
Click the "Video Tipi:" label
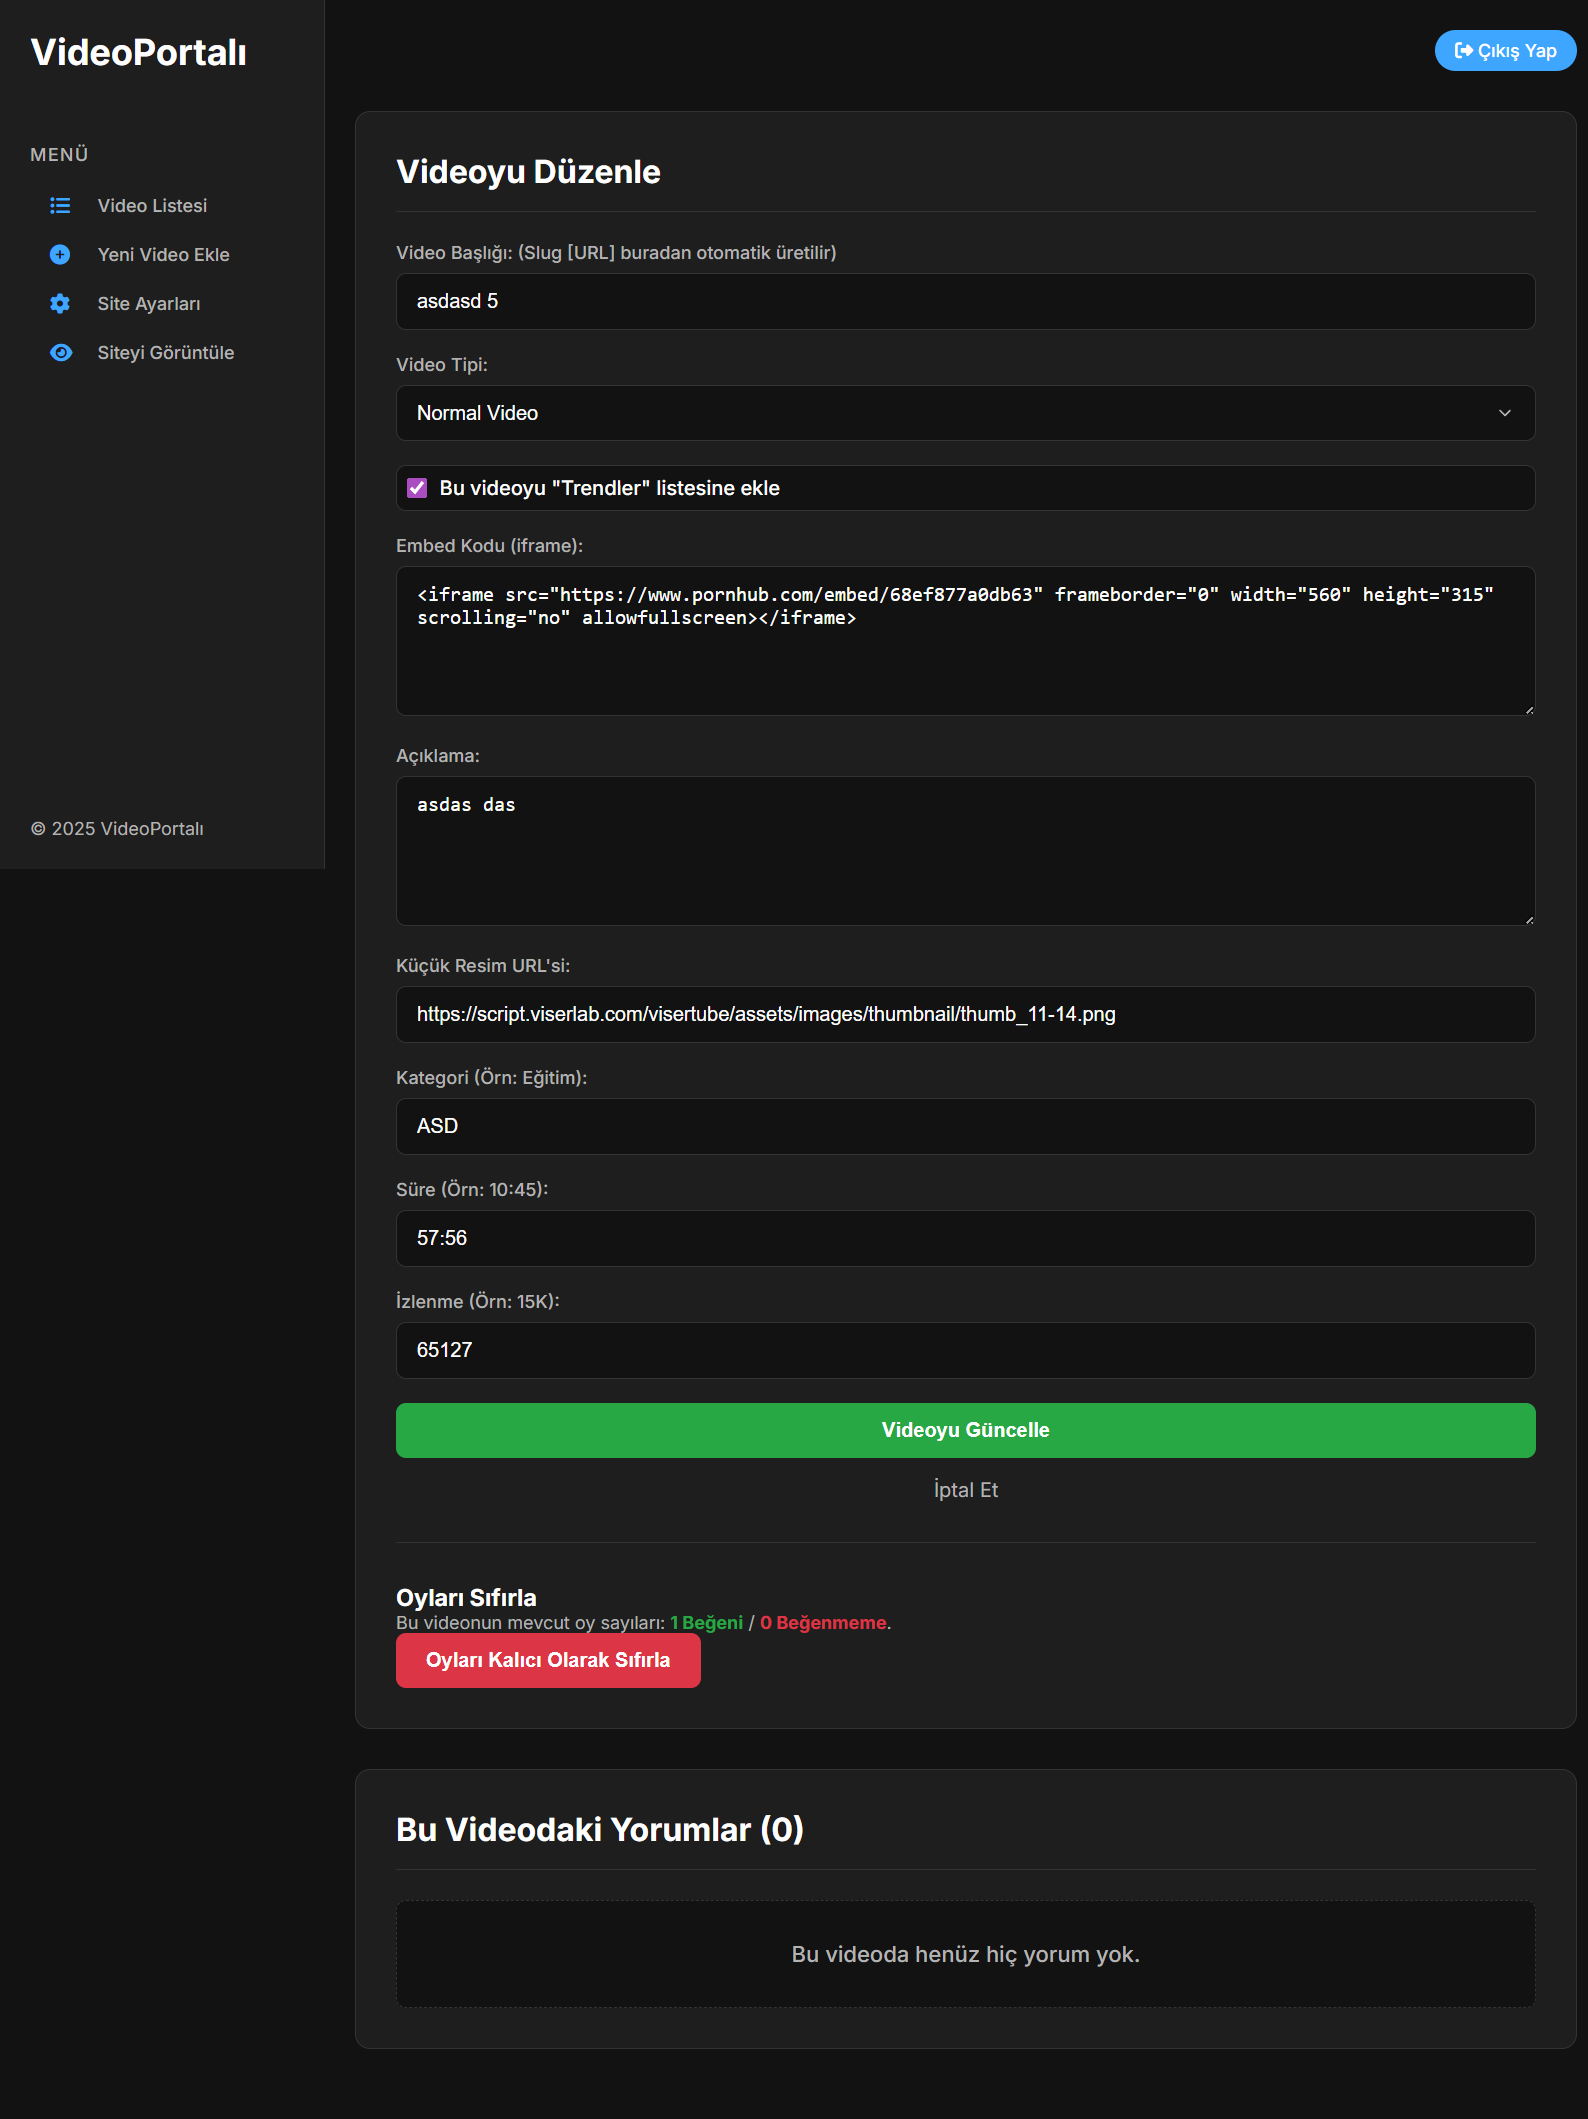point(442,365)
